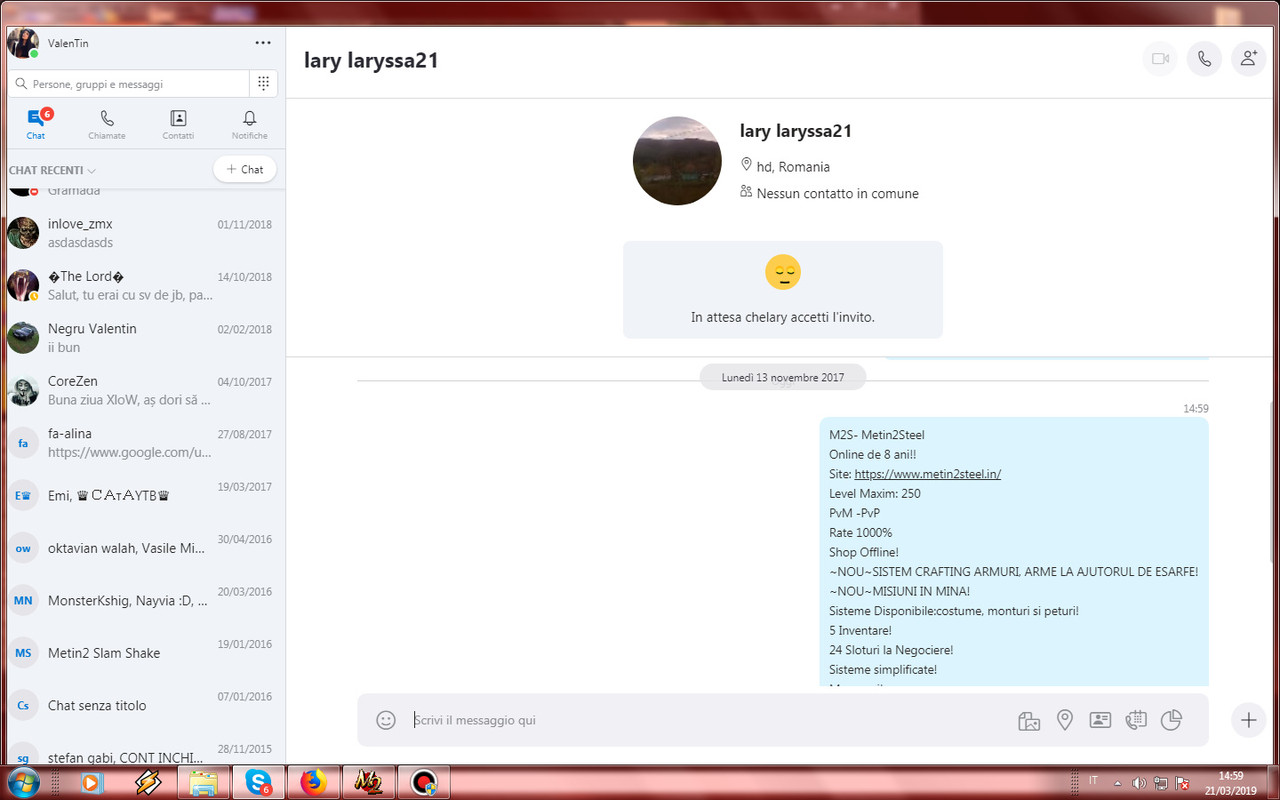
Task: Open Winamp from the taskbar
Action: tap(148, 782)
